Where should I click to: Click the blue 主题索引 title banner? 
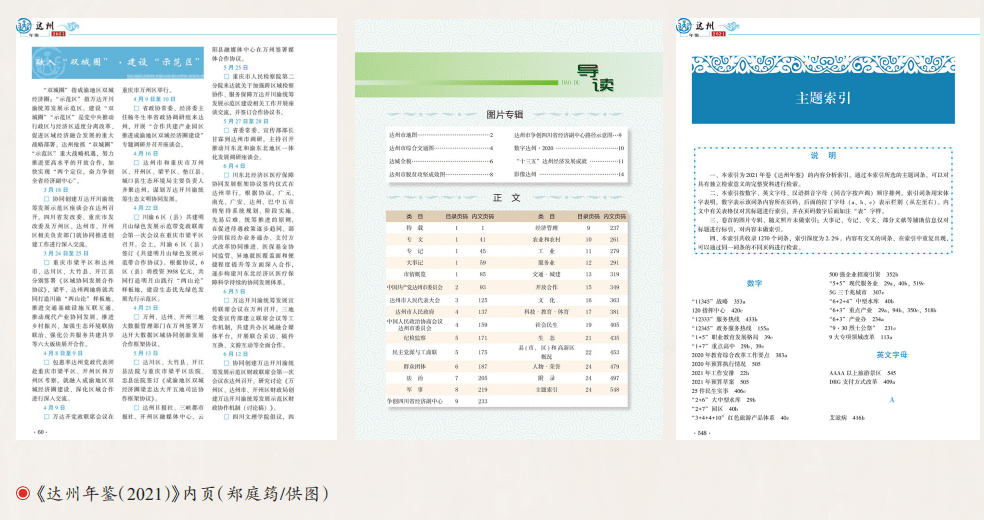coord(823,98)
